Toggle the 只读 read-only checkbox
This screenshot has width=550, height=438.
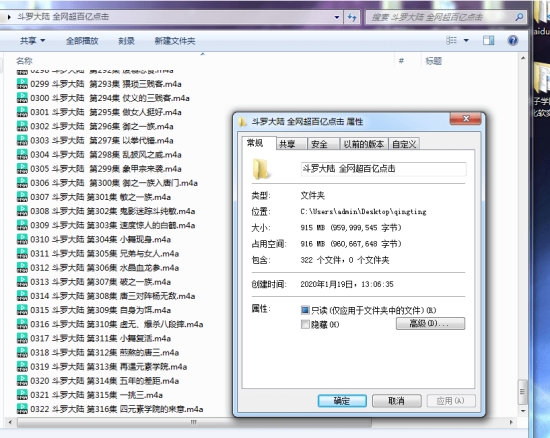point(305,310)
